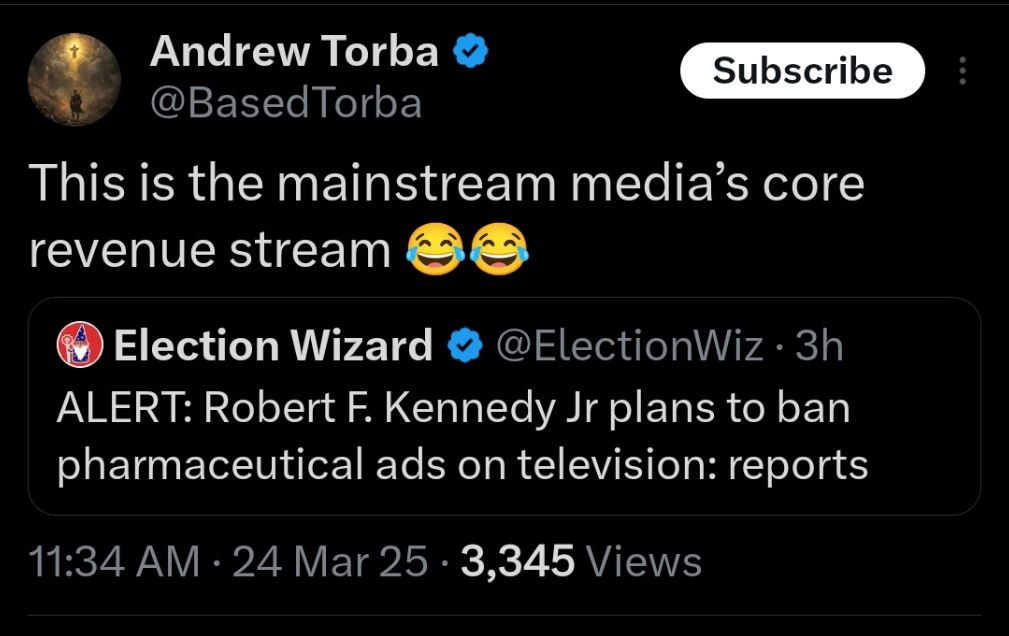
Task: Open the @BasedTorba handle link
Action: [x=286, y=103]
